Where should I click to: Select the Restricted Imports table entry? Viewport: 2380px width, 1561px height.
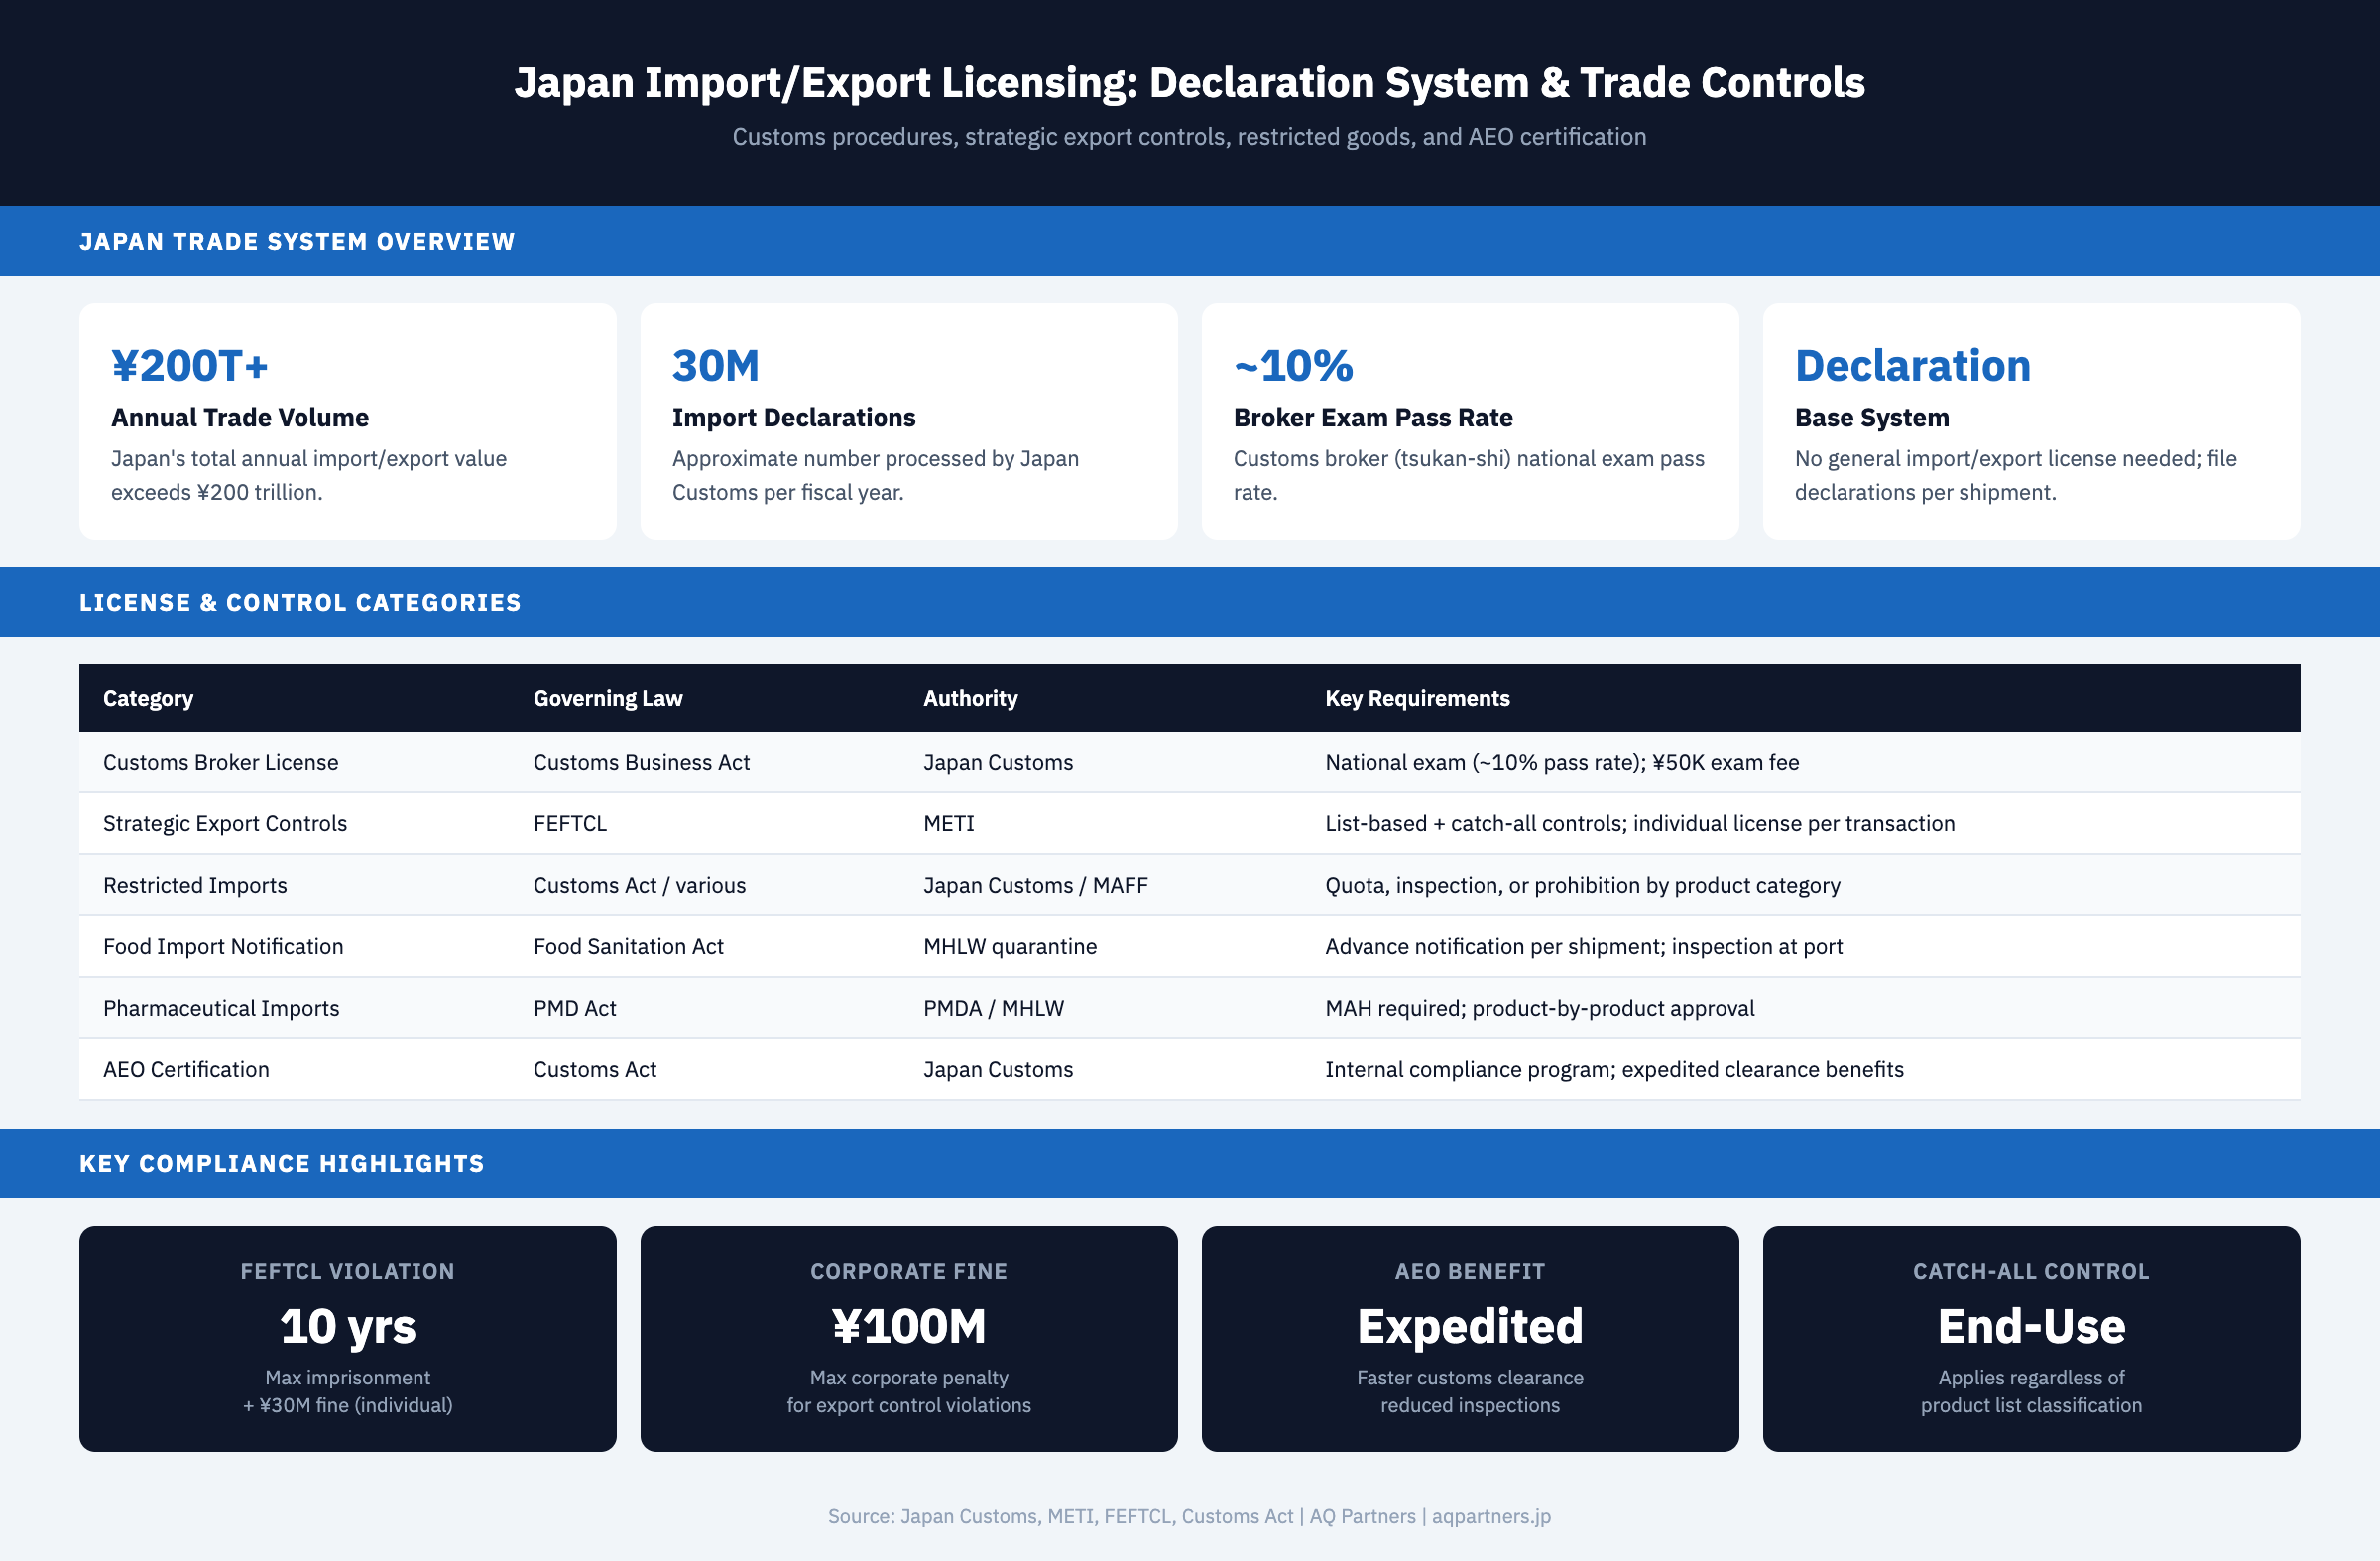click(1190, 884)
